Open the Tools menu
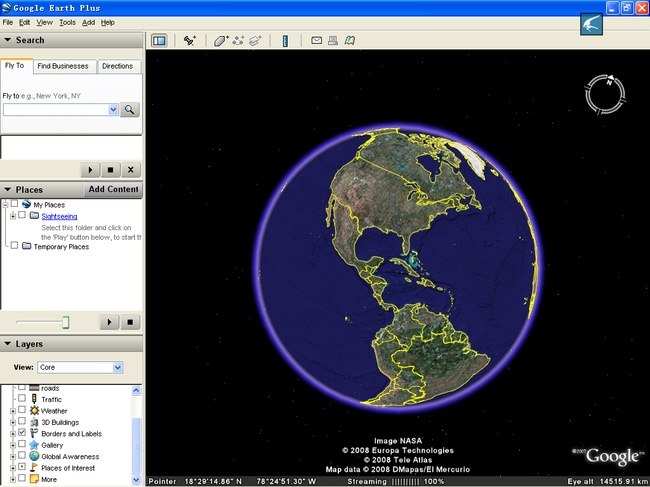The image size is (650, 487). point(67,22)
